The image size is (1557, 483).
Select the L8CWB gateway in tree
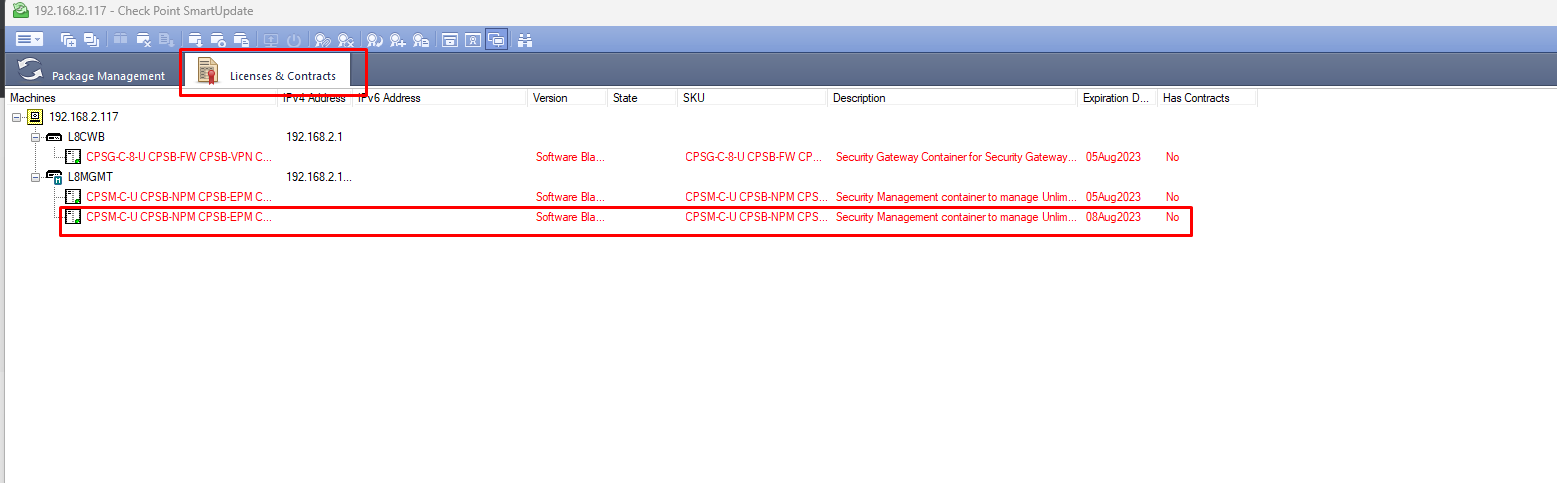(x=86, y=137)
